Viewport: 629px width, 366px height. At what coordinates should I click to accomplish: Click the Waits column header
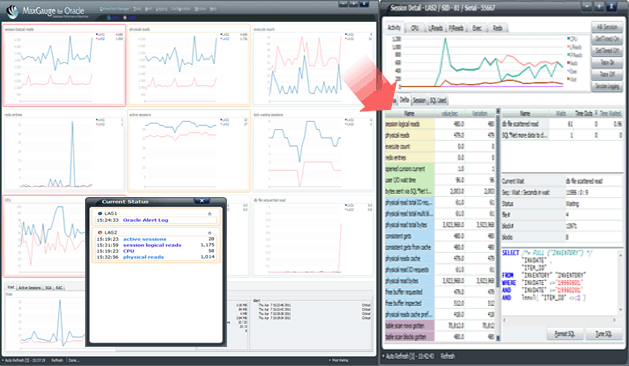561,114
